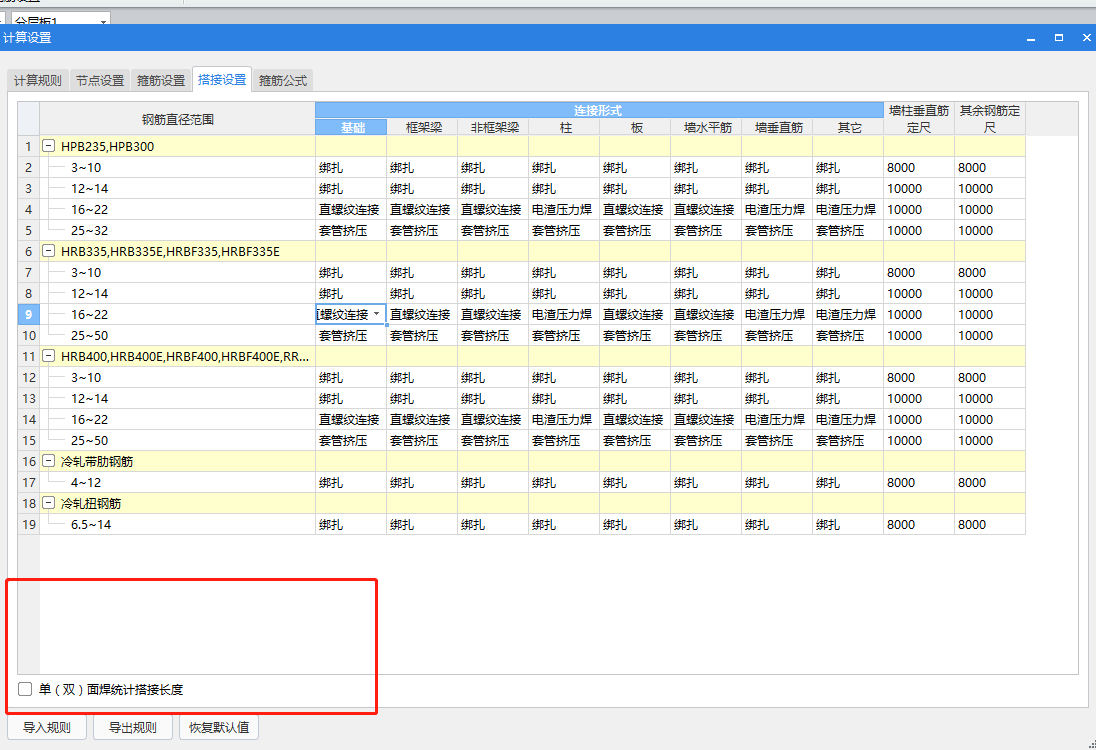
Task: Click the 柱 column header
Action: 564,127
